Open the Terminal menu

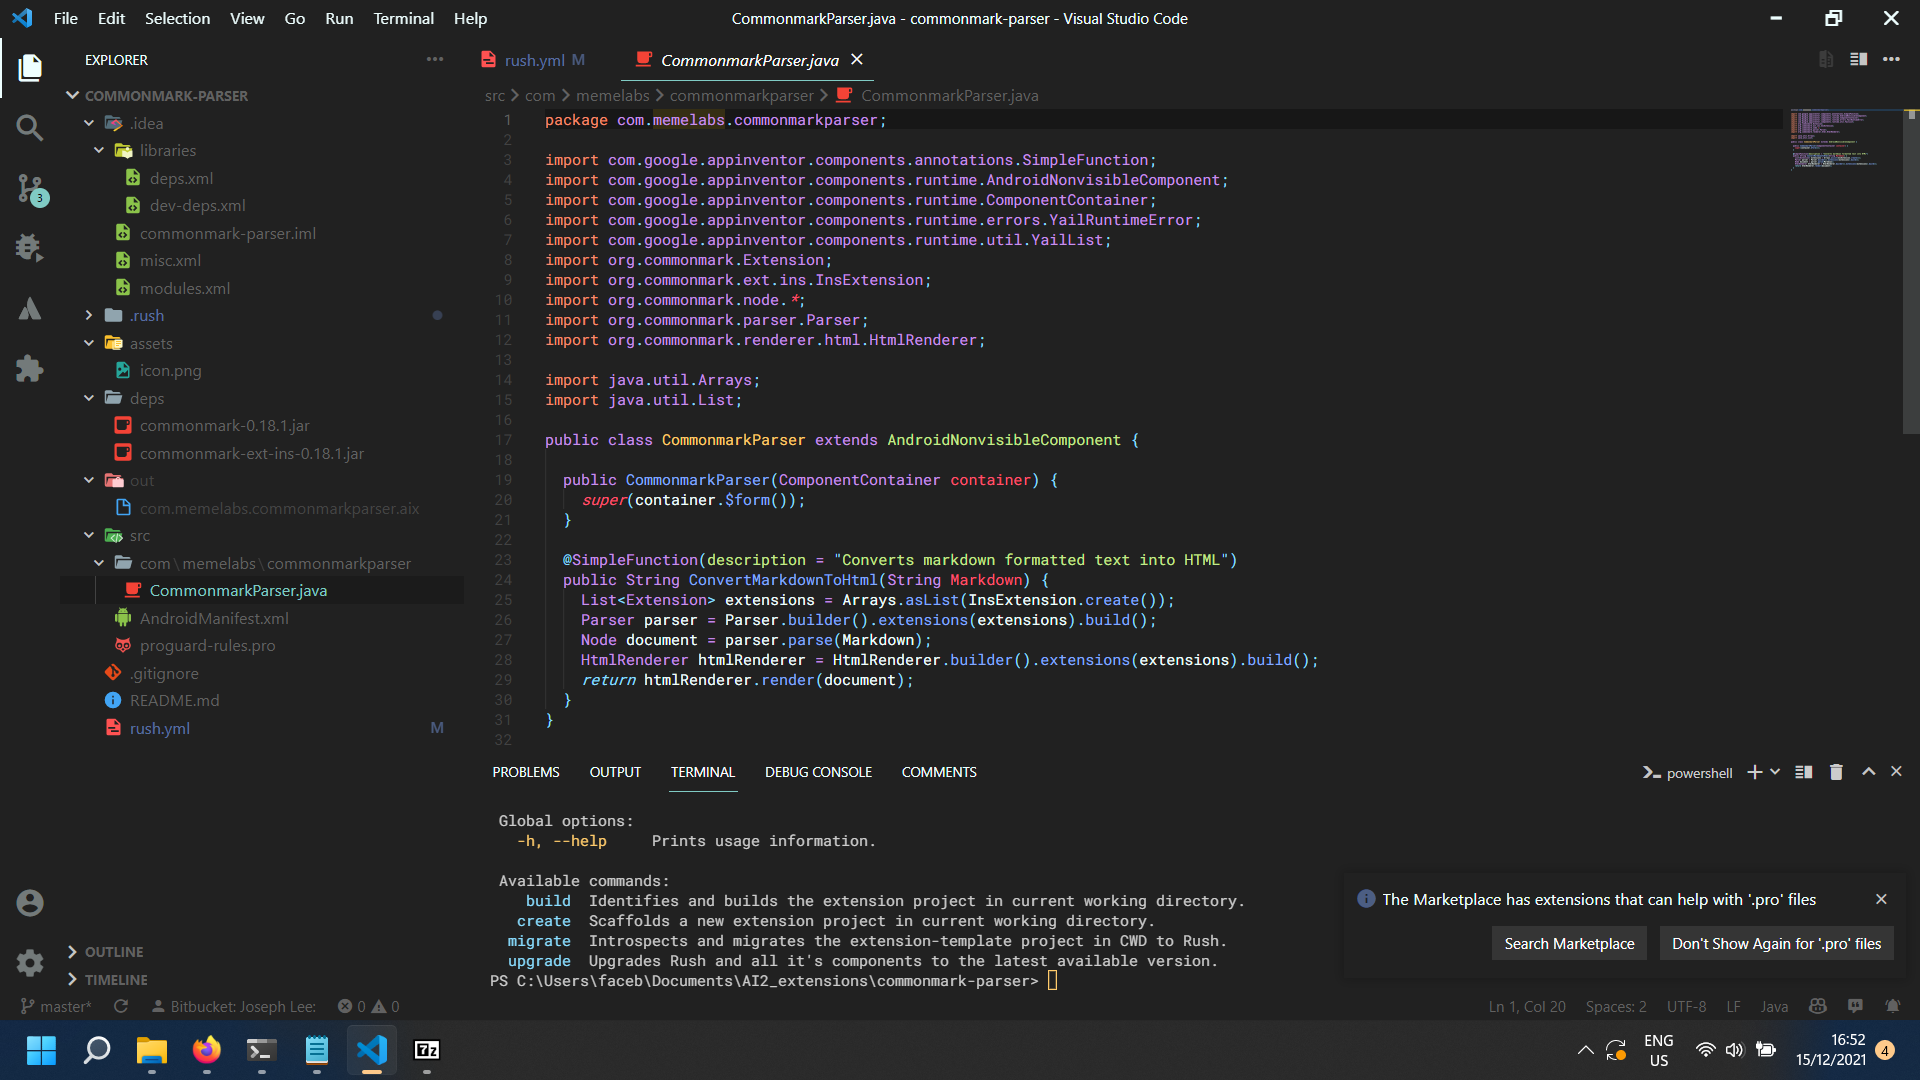coord(403,18)
